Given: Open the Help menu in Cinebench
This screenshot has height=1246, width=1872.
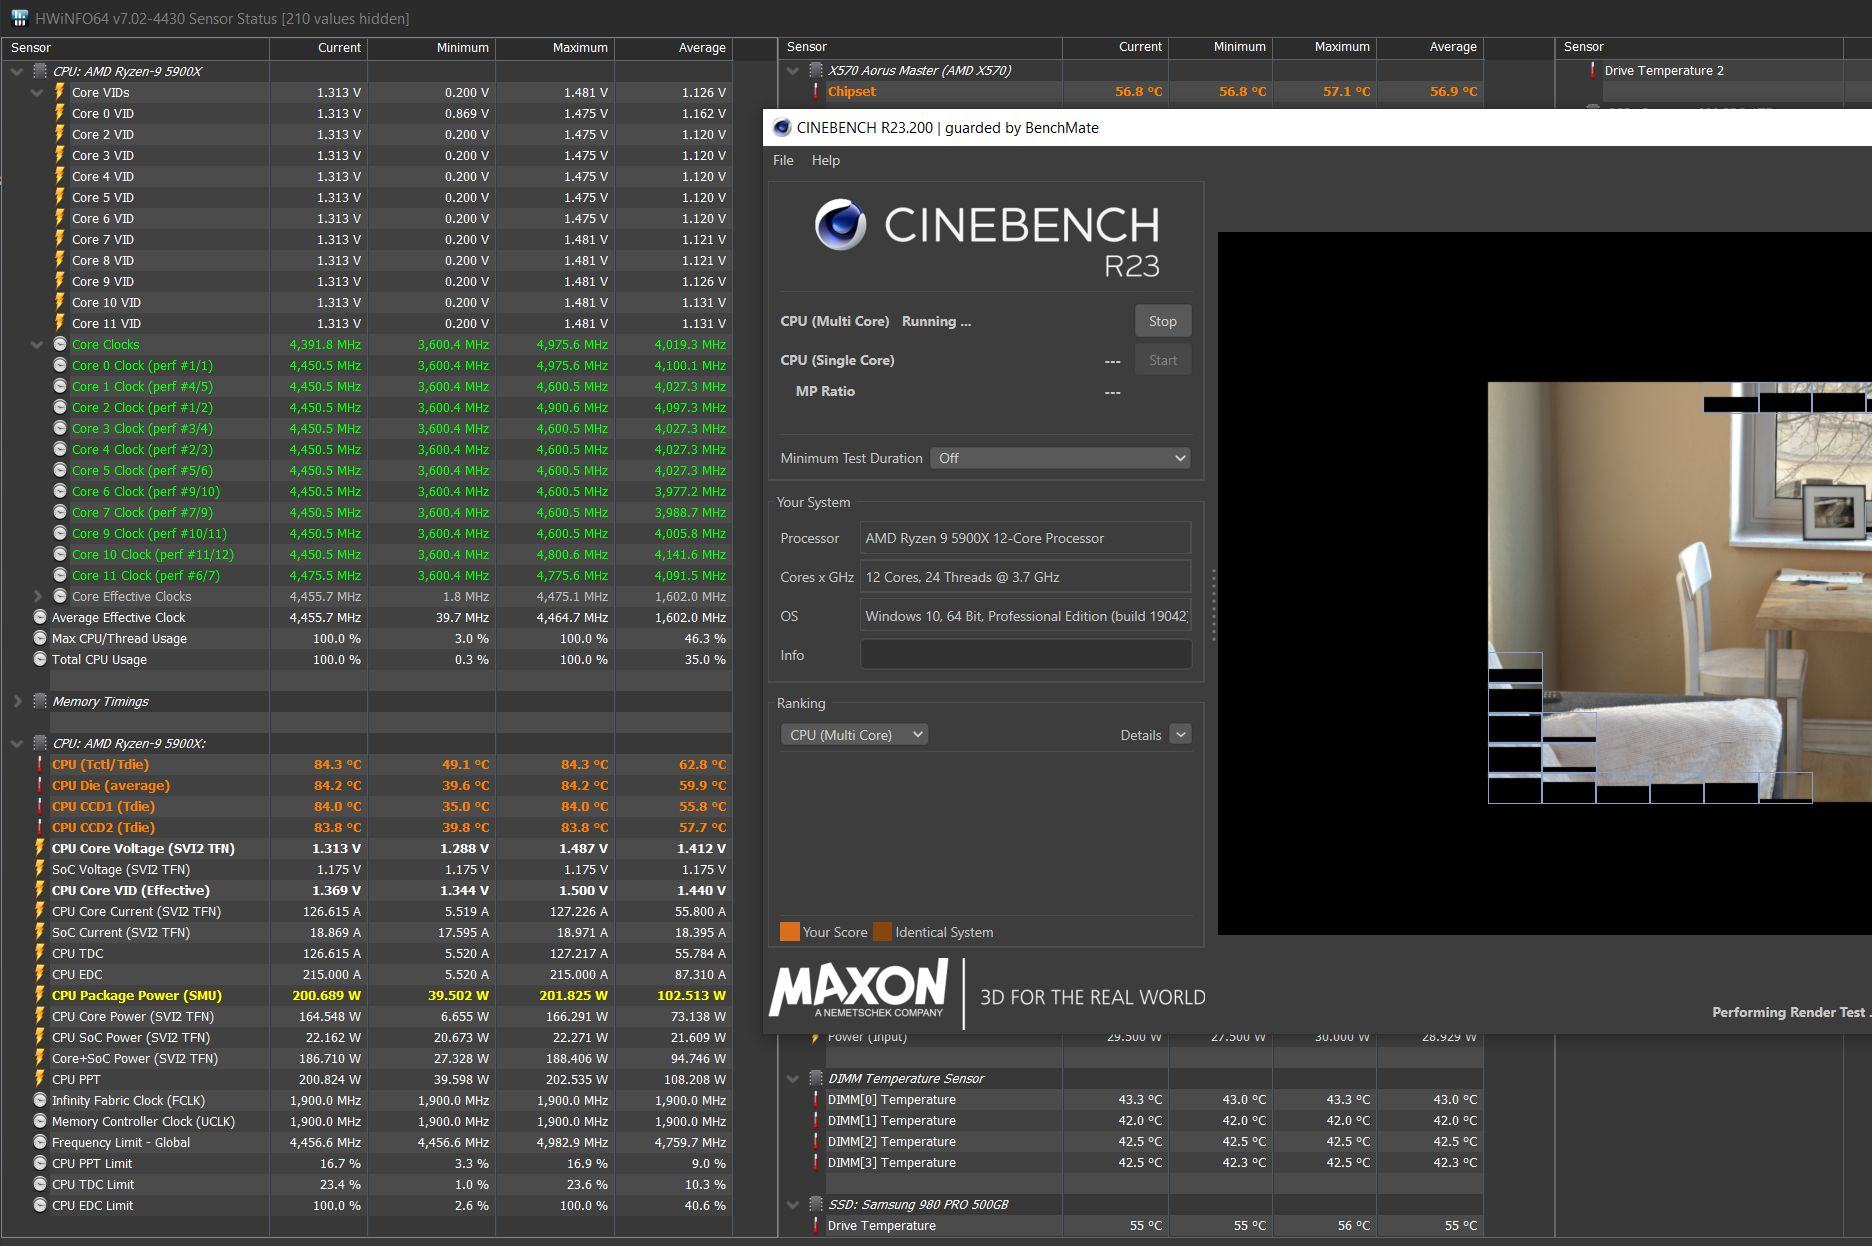Looking at the screenshot, I should tap(825, 160).
